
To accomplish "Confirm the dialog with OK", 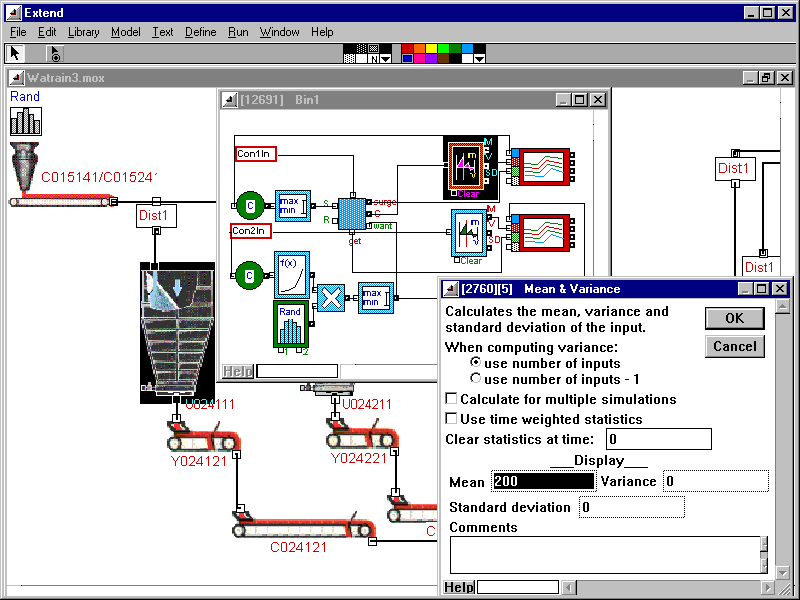I will tap(734, 318).
